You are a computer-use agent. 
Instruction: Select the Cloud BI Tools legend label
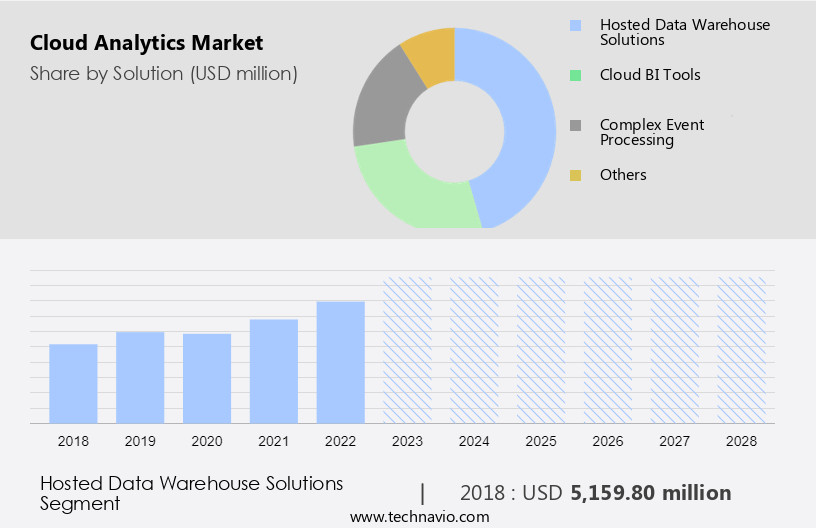point(649,75)
